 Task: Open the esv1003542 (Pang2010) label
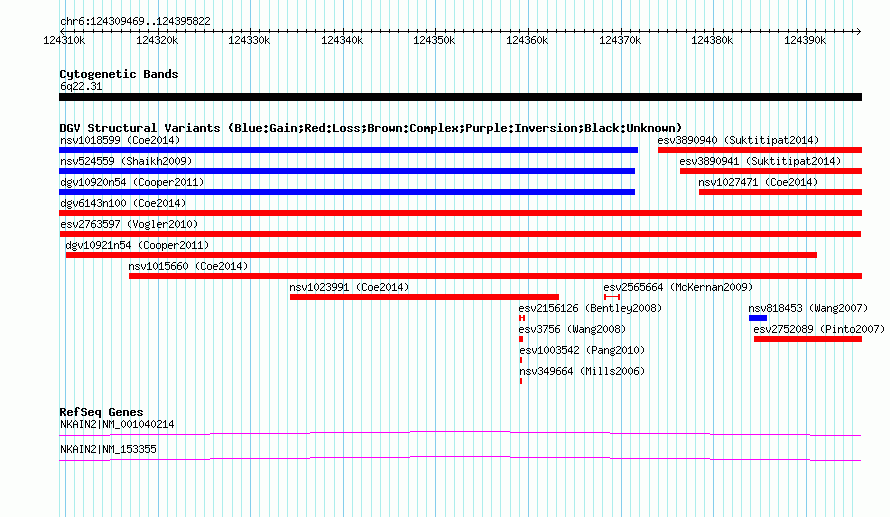582,350
